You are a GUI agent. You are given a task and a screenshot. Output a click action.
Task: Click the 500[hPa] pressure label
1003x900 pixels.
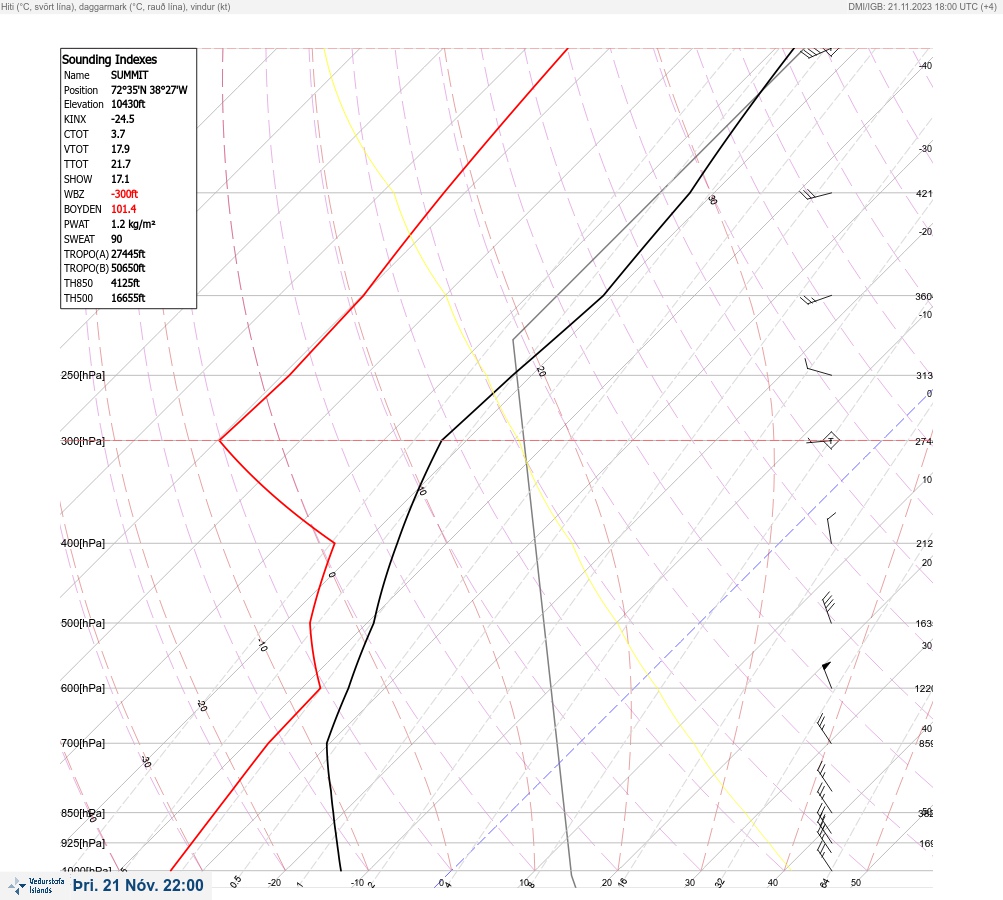coord(83,624)
